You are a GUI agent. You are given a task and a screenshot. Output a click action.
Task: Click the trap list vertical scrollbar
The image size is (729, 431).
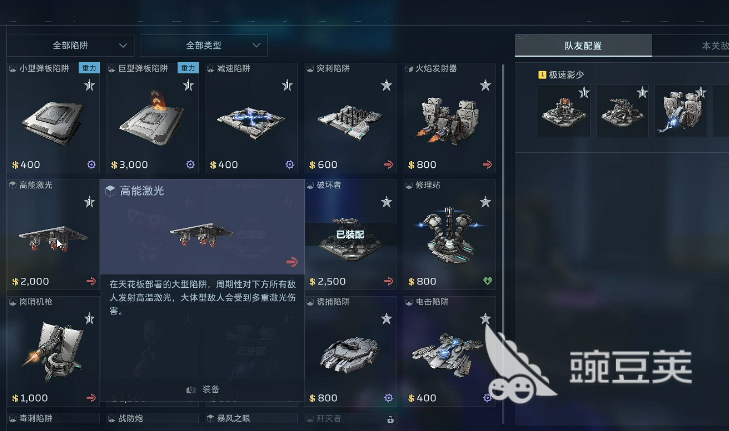[x=503, y=244]
